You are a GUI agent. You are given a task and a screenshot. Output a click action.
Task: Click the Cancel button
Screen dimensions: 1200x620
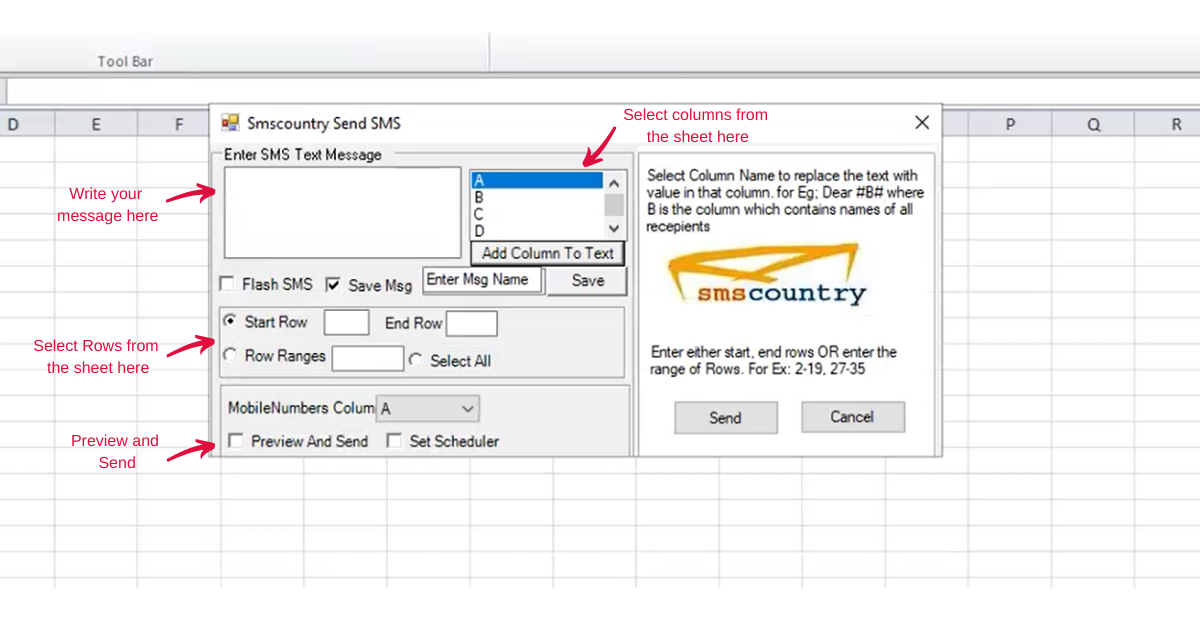click(x=853, y=417)
